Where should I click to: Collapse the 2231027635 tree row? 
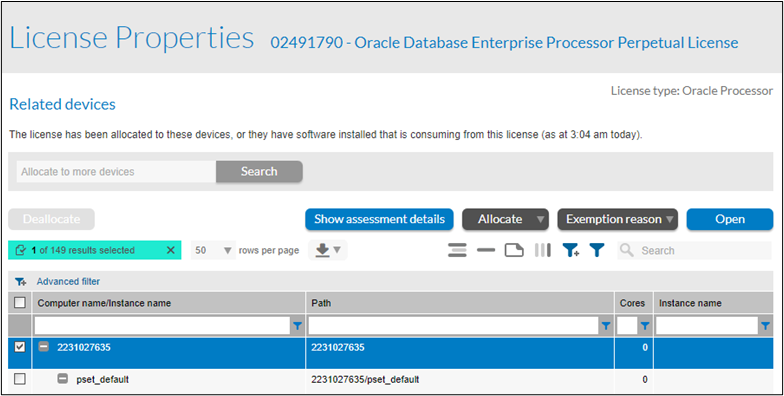[44, 346]
